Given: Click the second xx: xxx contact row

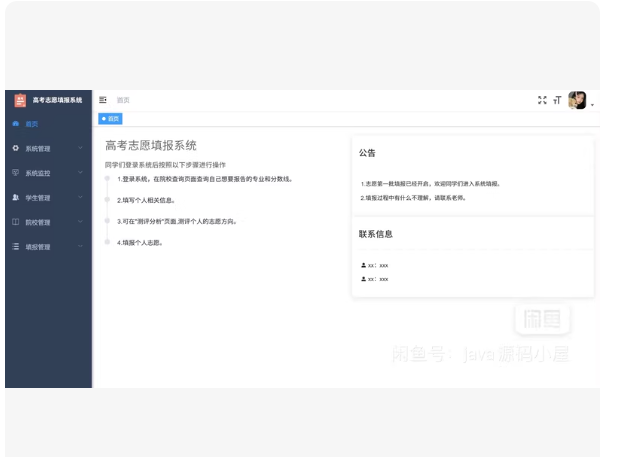Looking at the screenshot, I should 374,279.
